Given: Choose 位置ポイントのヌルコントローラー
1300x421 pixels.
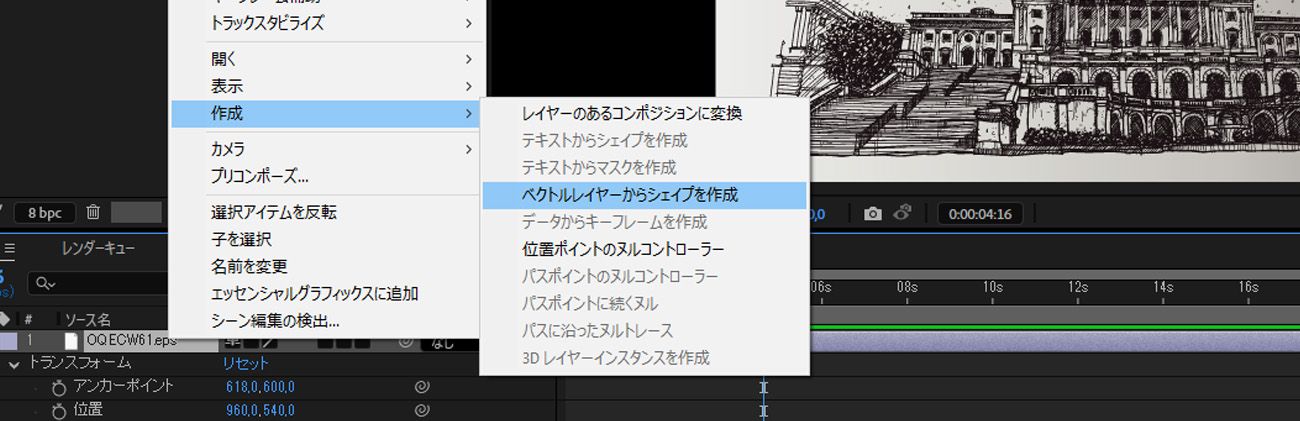Looking at the screenshot, I should 644,249.
